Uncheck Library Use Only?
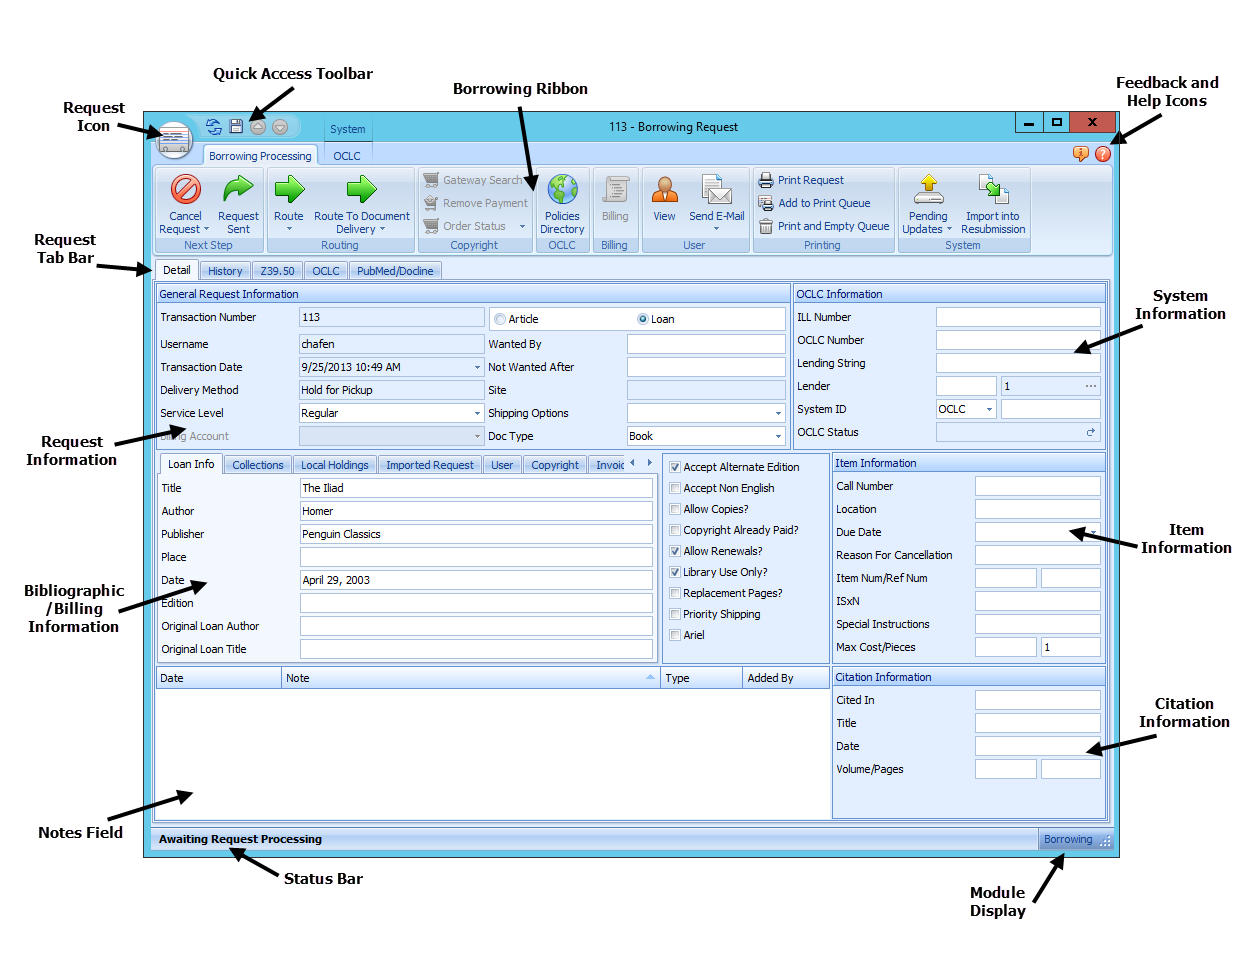This screenshot has height=959, width=1260. click(x=675, y=572)
